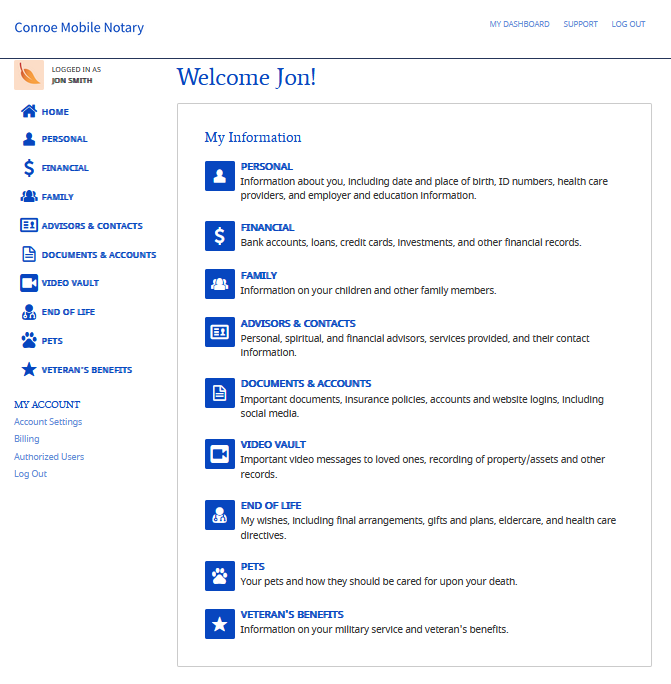Screen dimensions: 671x684
Task: Select VETERAN'S BENEFITS label in sidebar
Action: pyautogui.click(x=87, y=370)
